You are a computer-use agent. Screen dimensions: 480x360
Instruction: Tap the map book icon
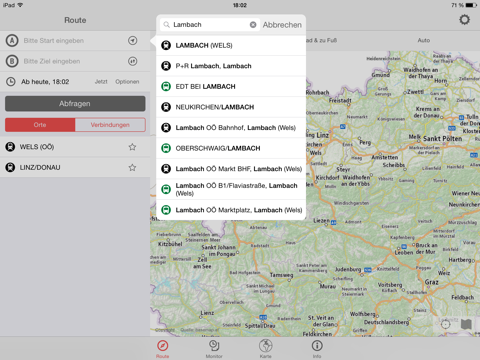(466, 324)
